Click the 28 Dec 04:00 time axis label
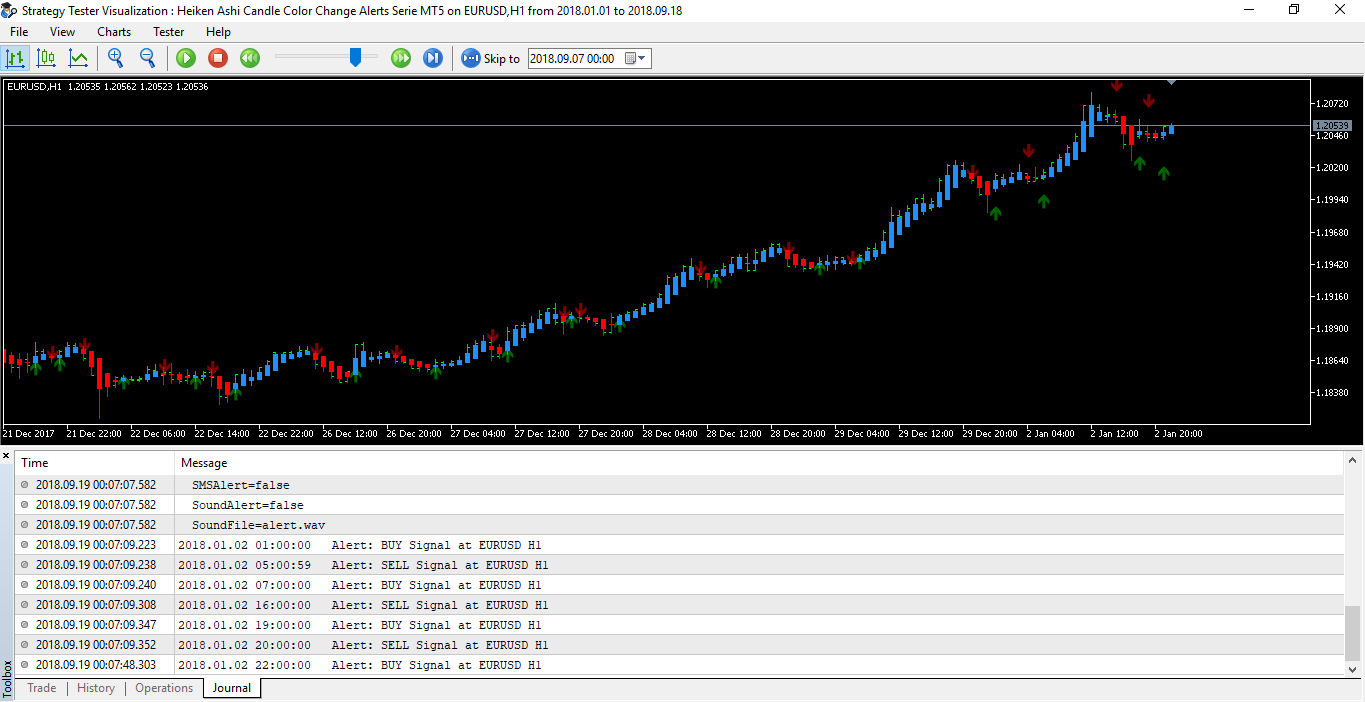Screen dimensions: 1365x702 pyautogui.click(x=670, y=434)
